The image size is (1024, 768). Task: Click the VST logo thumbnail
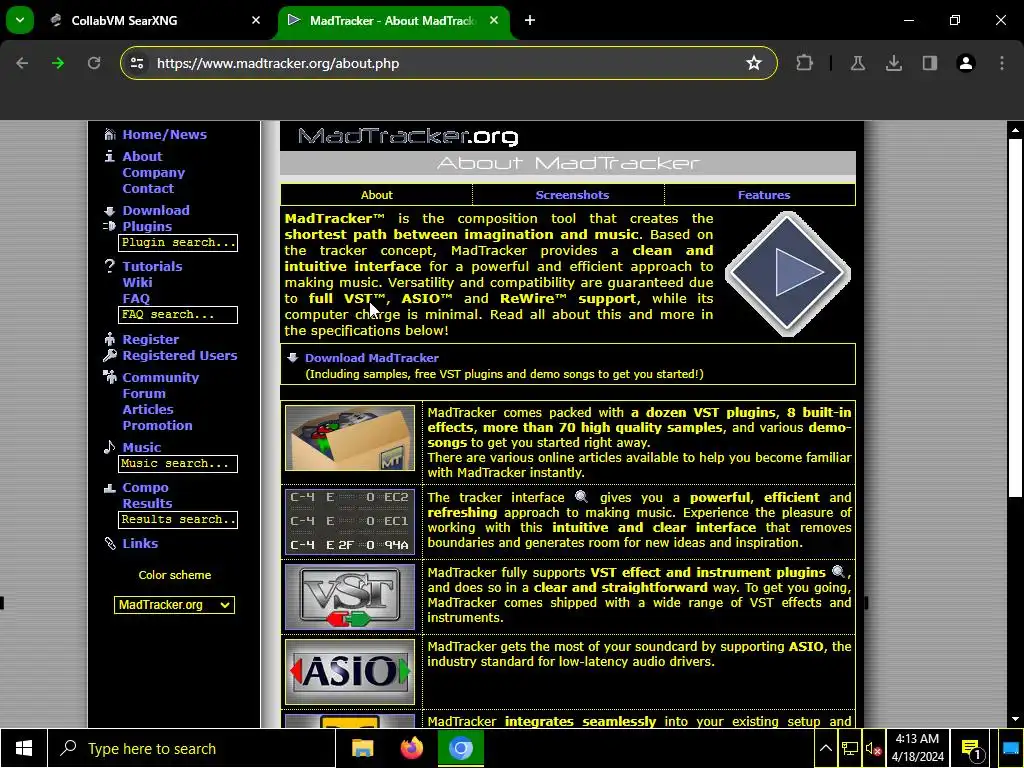[349, 597]
